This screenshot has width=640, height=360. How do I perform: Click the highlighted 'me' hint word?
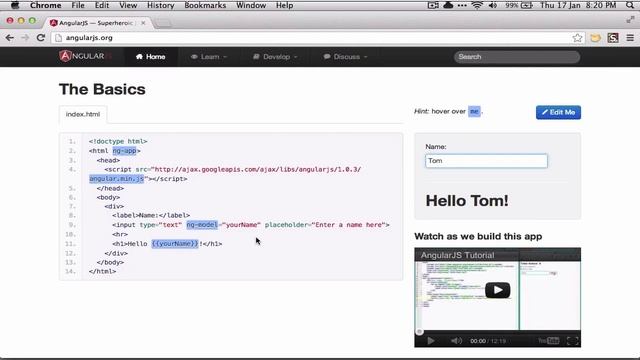tap(474, 111)
